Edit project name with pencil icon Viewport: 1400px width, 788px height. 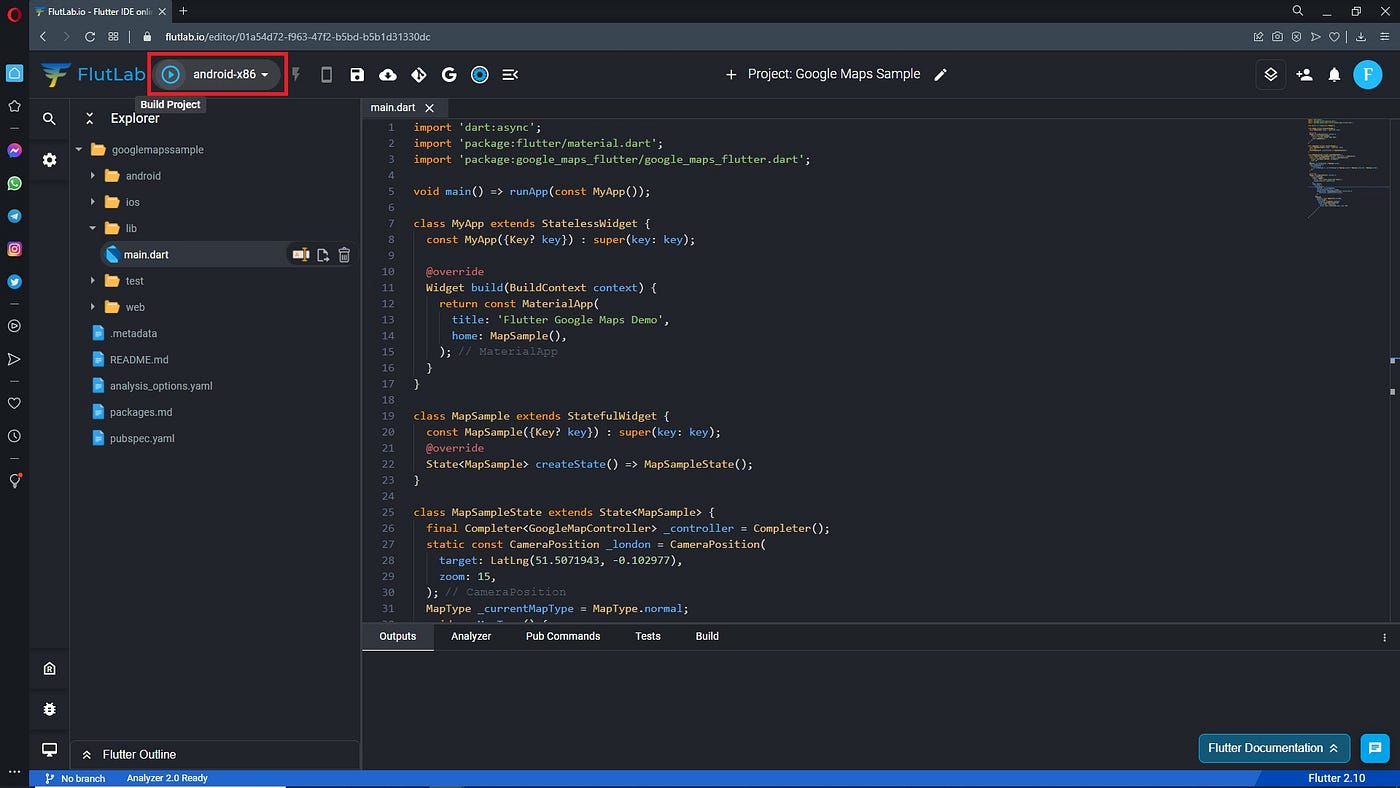coord(940,74)
